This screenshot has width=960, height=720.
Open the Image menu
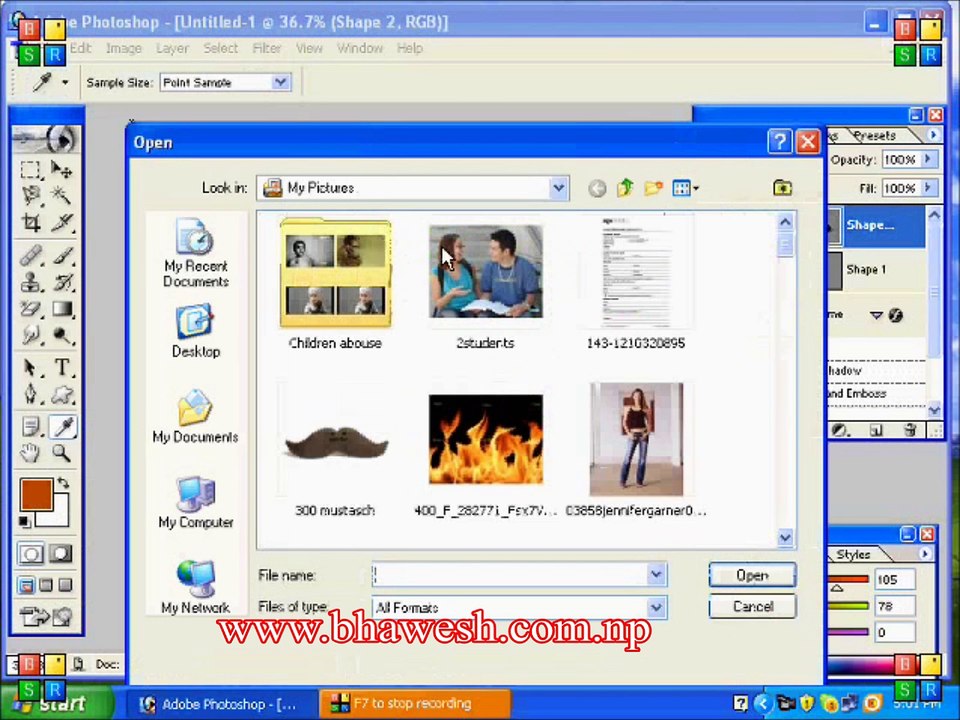[x=124, y=48]
